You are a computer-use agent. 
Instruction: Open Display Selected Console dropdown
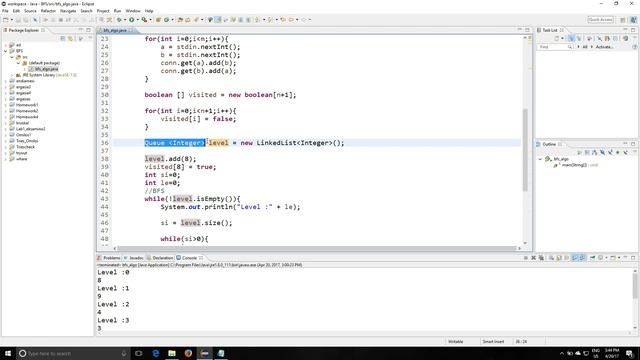coord(607,258)
